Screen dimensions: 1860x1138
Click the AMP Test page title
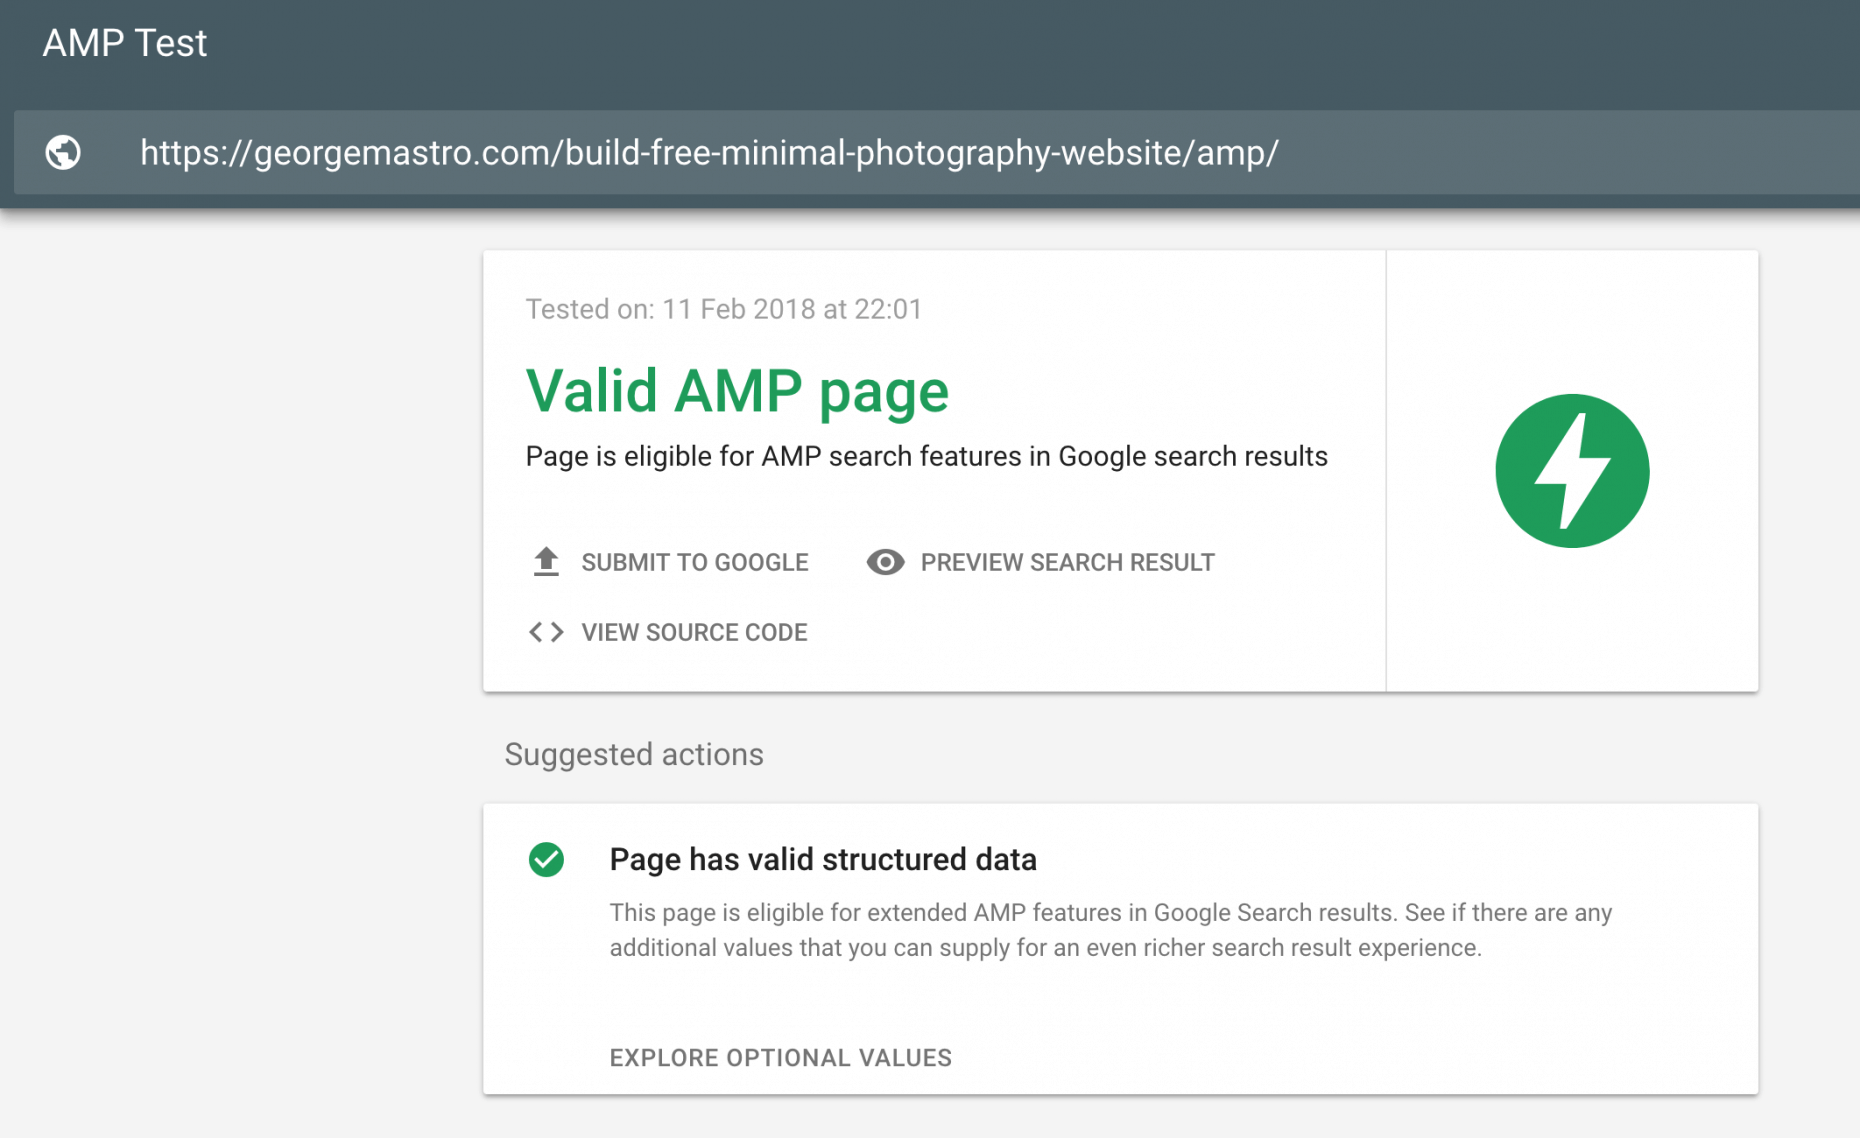[x=125, y=43]
